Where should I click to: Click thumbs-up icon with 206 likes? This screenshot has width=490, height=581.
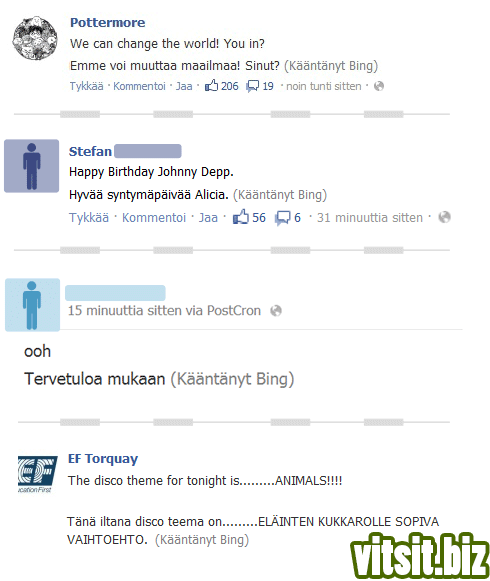tap(211, 86)
